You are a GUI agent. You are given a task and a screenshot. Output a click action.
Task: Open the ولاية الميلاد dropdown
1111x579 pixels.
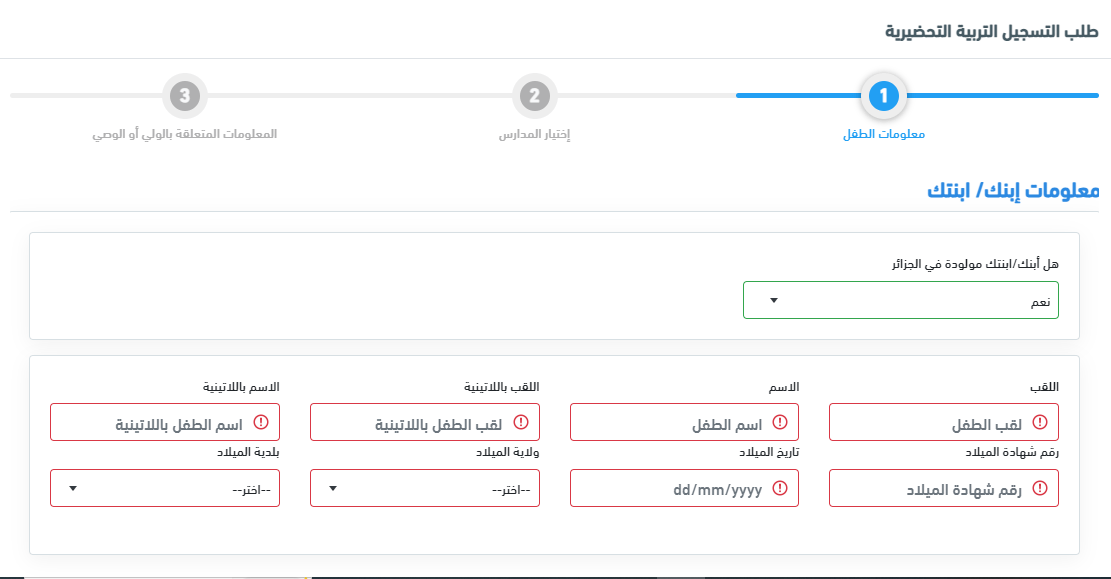(424, 488)
